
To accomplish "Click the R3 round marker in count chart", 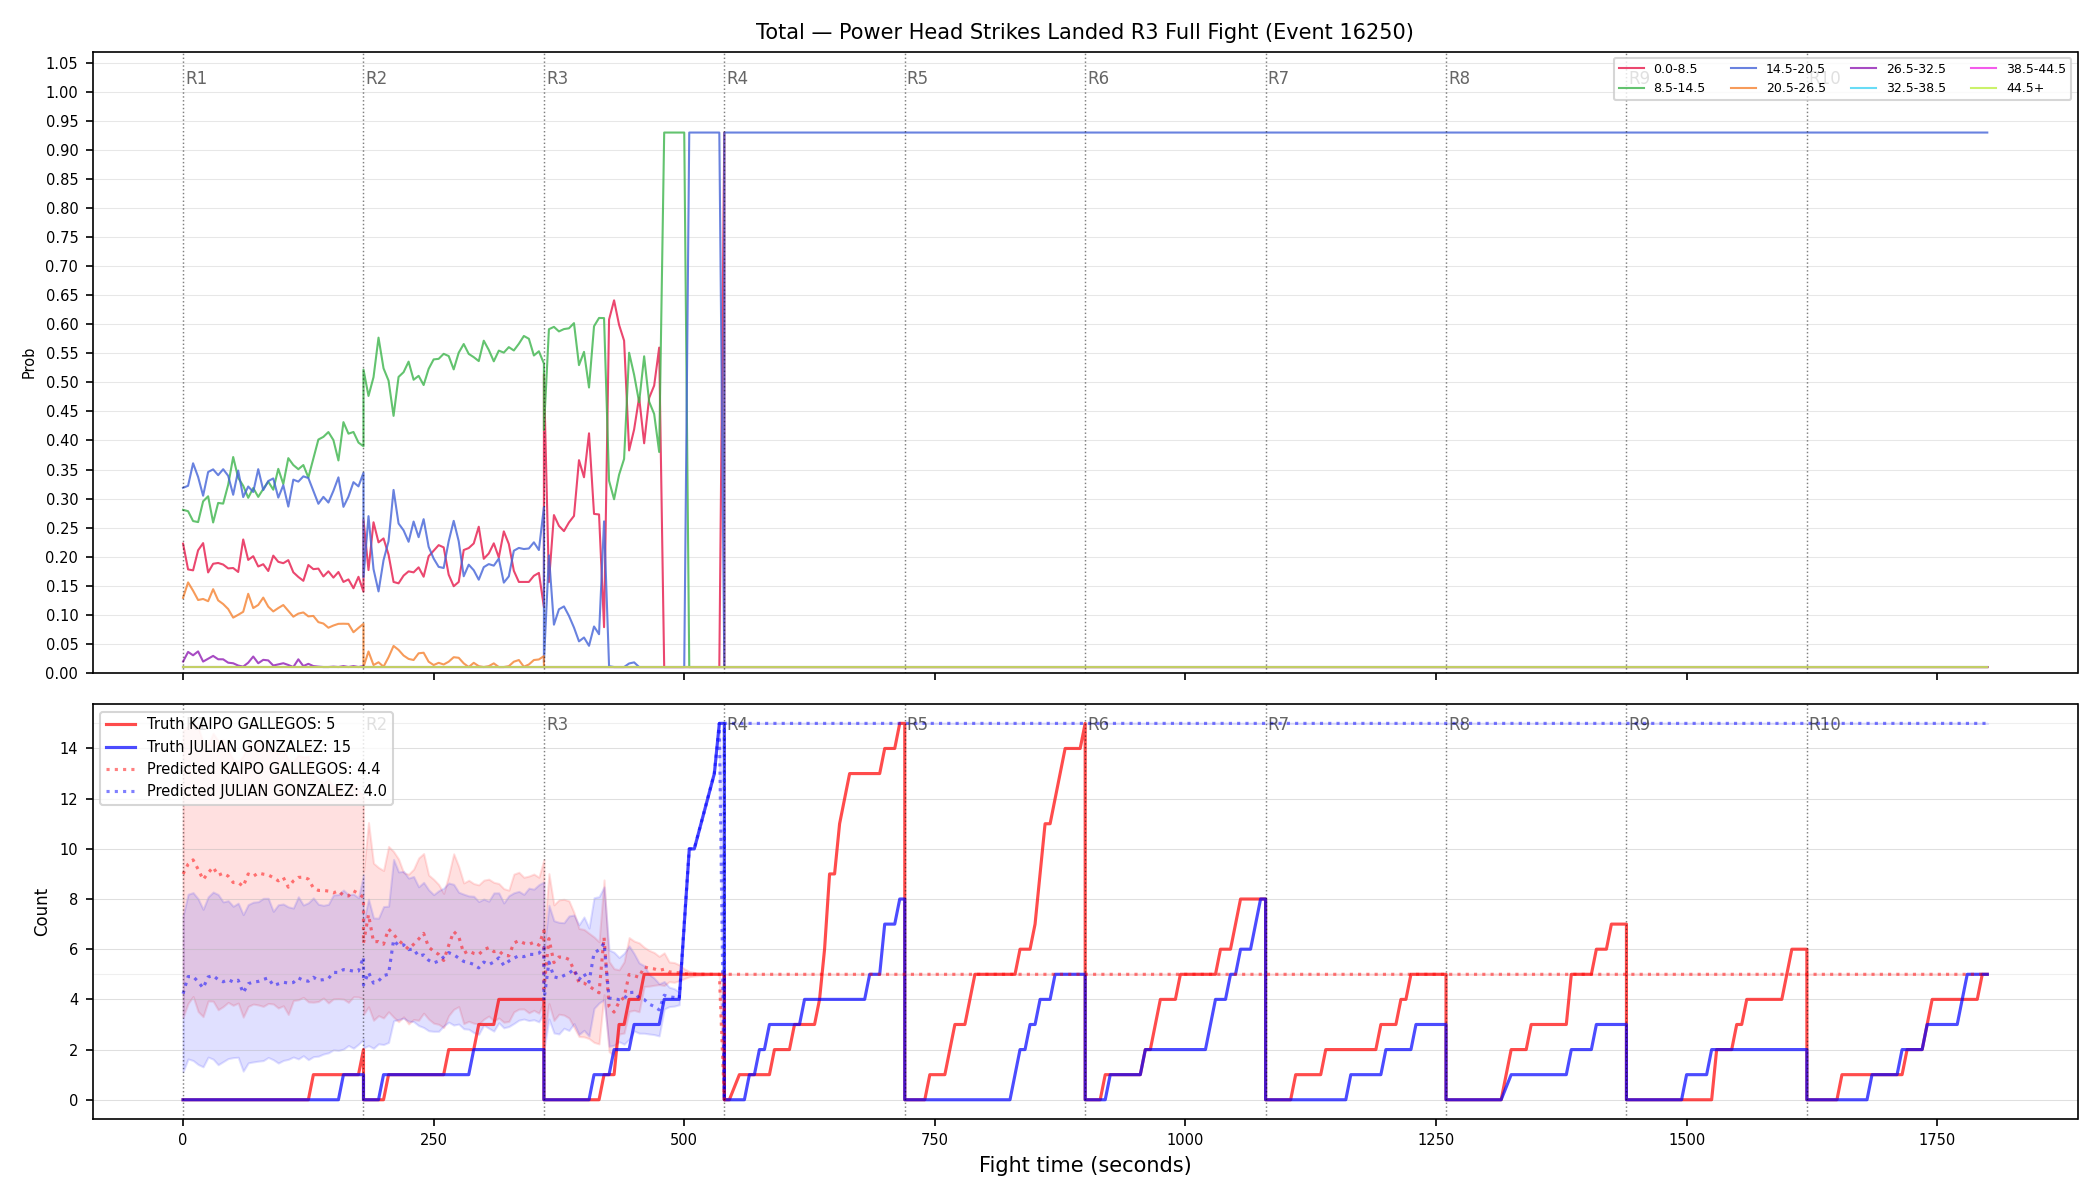I will pyautogui.click(x=557, y=724).
